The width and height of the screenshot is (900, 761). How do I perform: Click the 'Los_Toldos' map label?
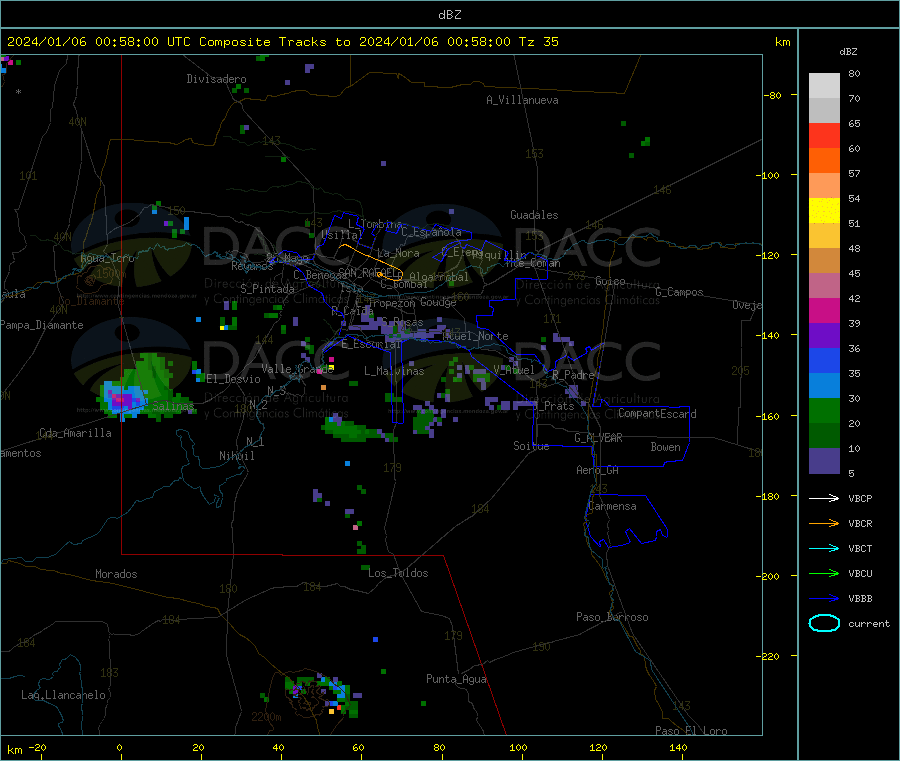(398, 573)
